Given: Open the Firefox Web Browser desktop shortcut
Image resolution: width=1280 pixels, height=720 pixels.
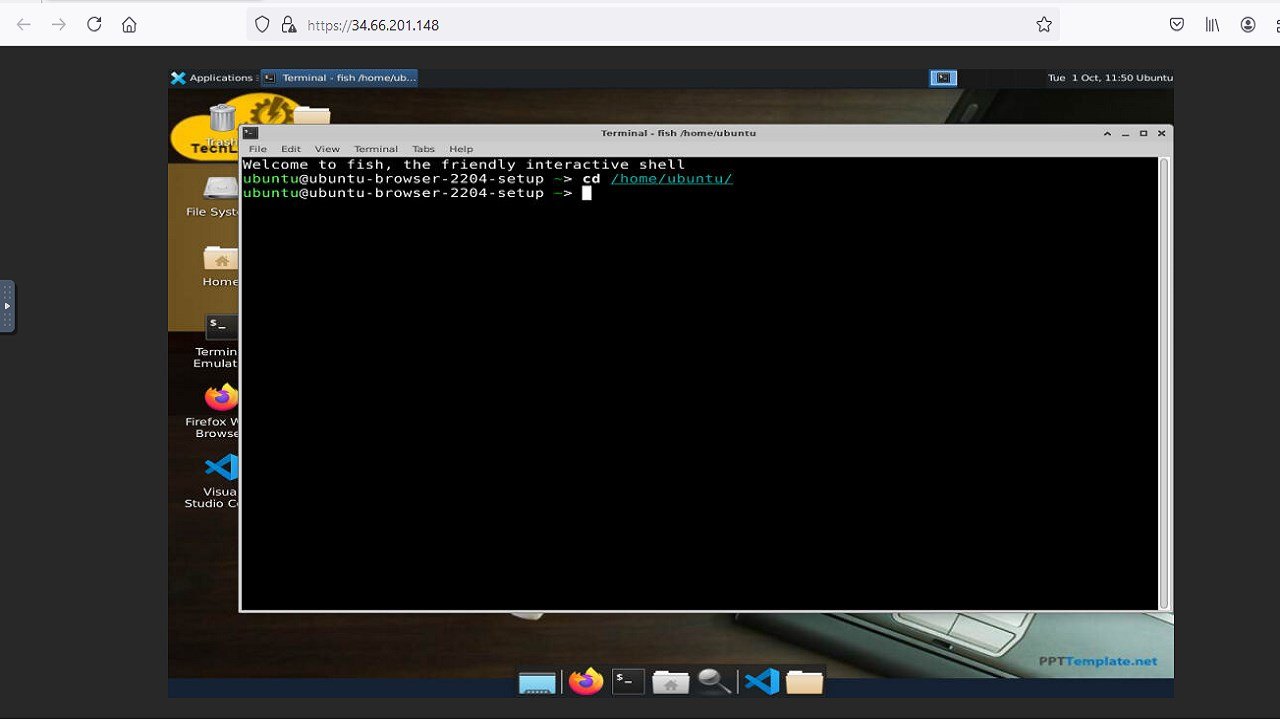Looking at the screenshot, I should point(221,398).
